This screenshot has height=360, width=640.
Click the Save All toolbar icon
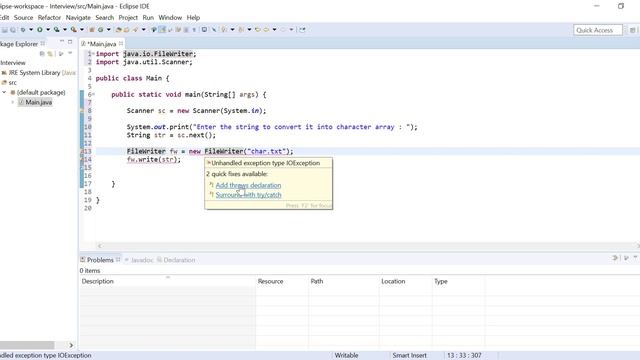13,30
